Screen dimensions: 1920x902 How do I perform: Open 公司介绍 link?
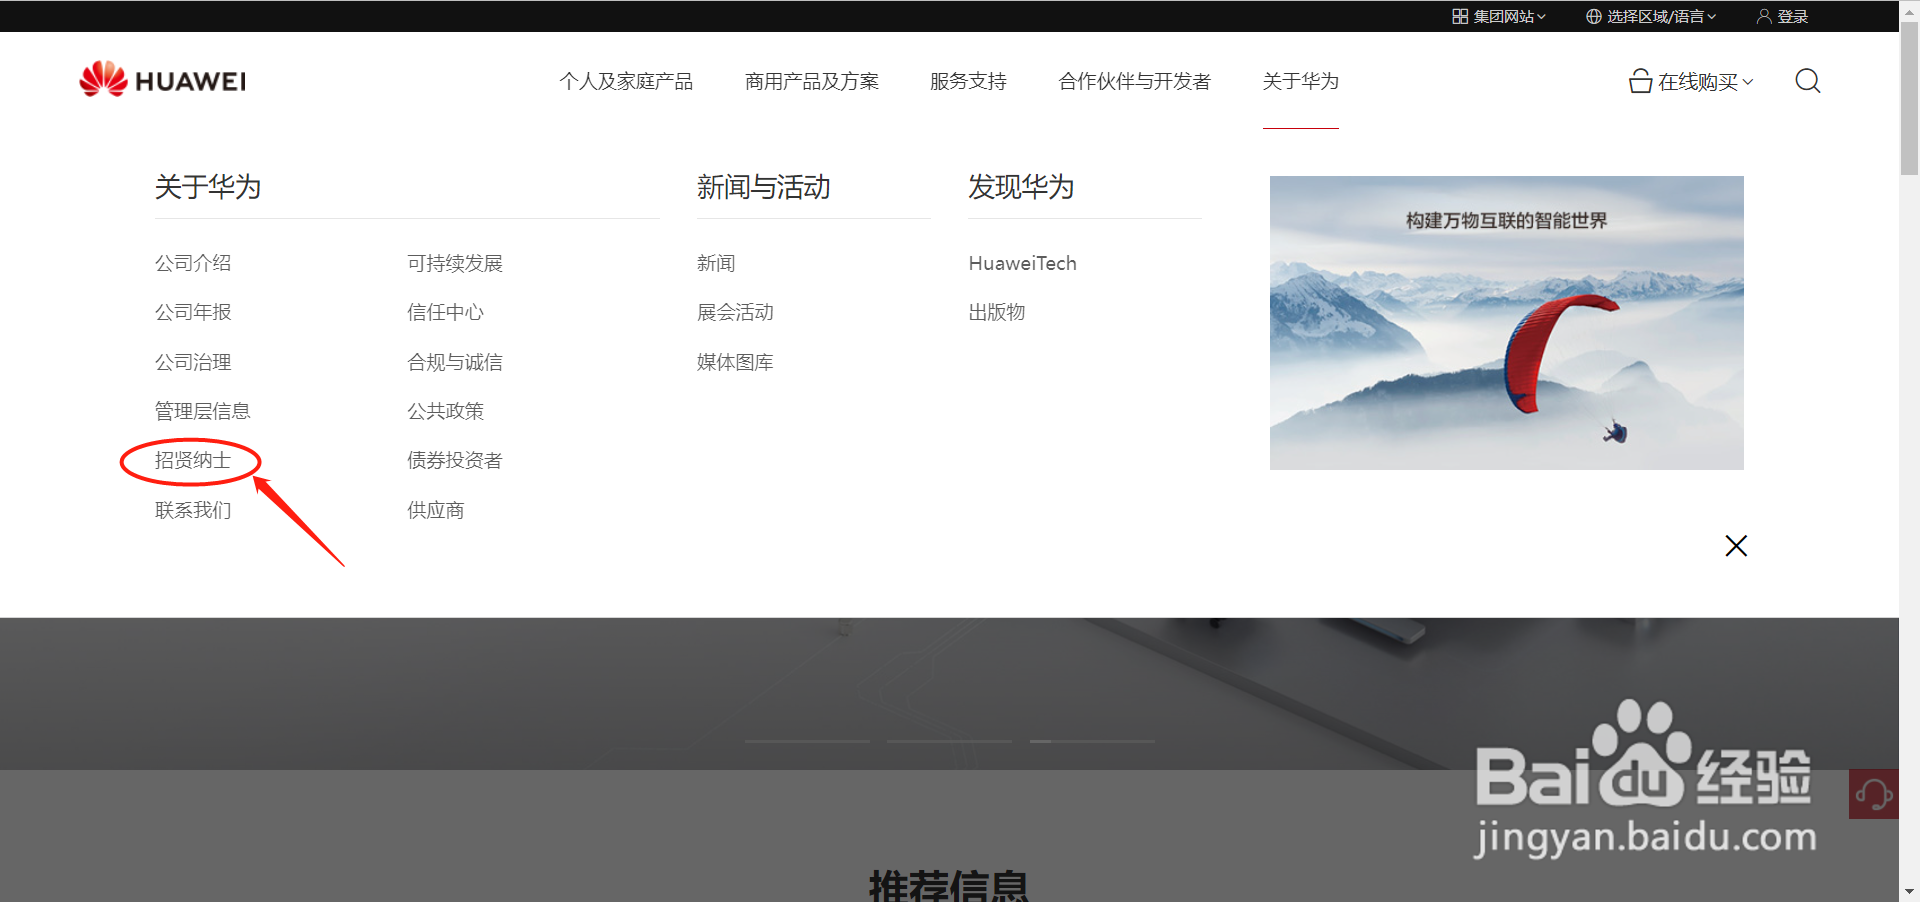(x=193, y=263)
